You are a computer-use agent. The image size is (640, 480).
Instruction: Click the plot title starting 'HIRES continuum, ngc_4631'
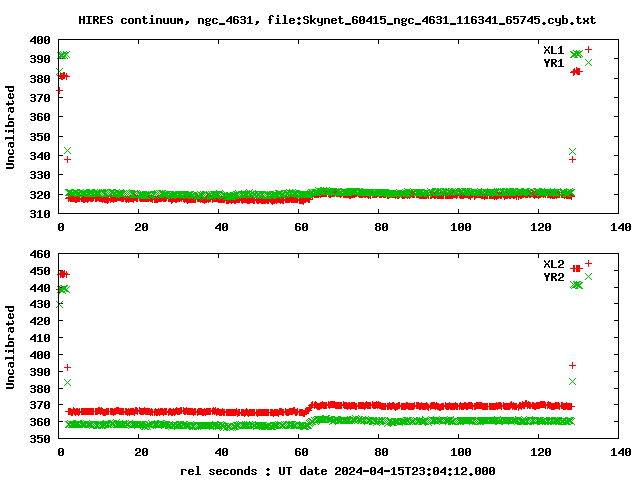tap(337, 20)
